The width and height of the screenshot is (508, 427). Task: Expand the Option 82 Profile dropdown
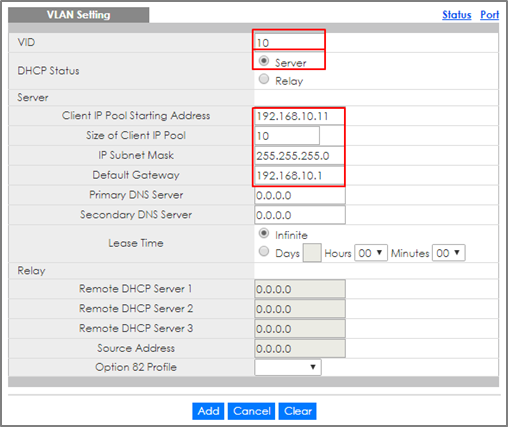288,367
